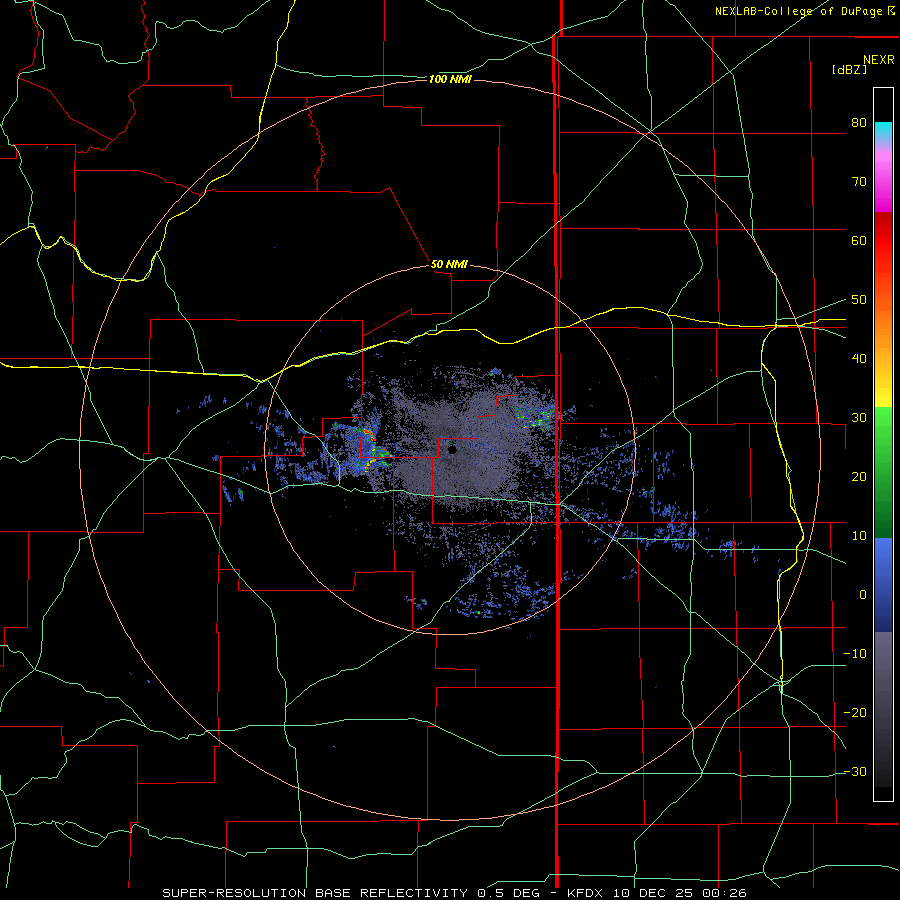The image size is (900, 900).
Task: Click the 10 dBZ scale value
Action: pyautogui.click(x=859, y=536)
